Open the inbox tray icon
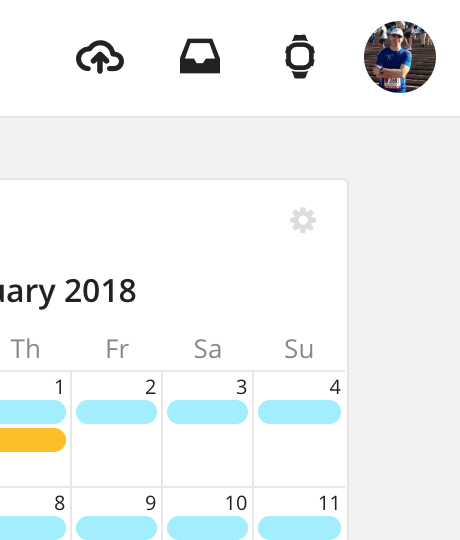Image resolution: width=460 pixels, height=540 pixels. tap(200, 56)
